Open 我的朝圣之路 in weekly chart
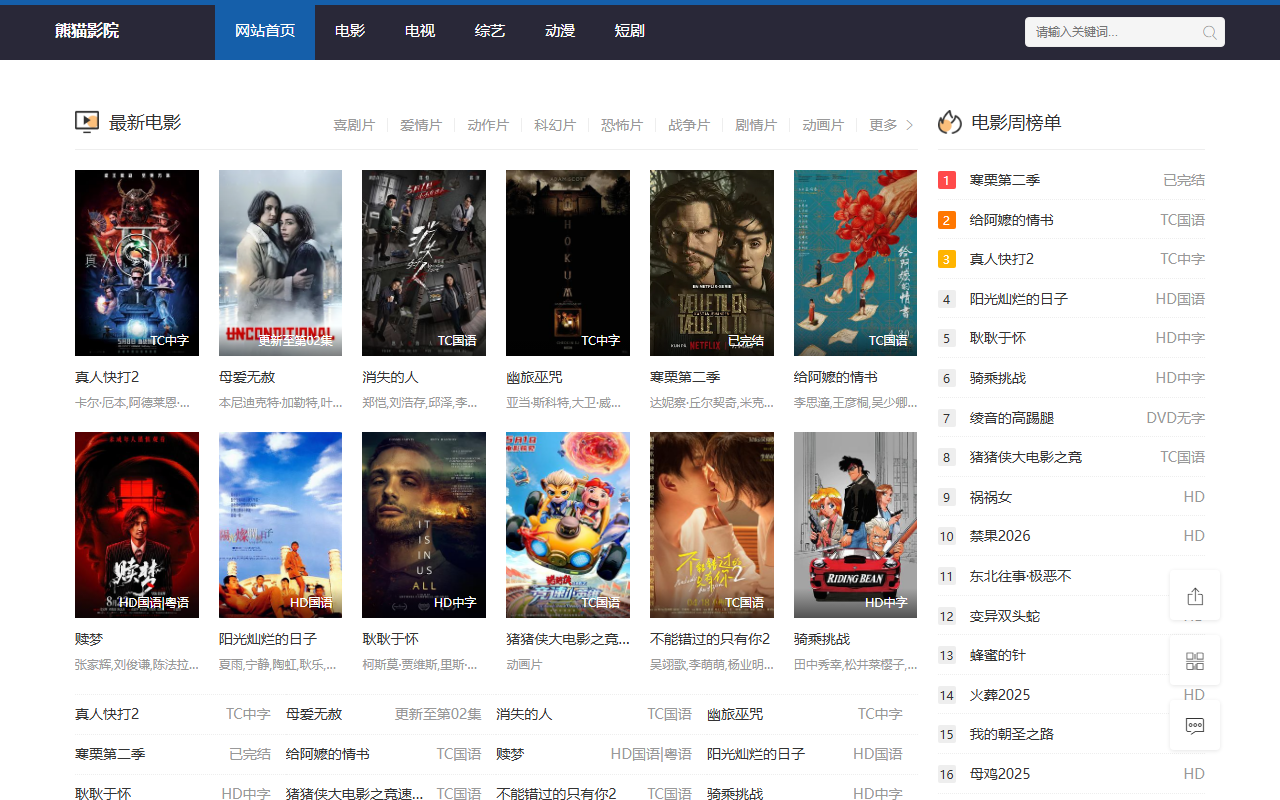 [x=1012, y=734]
